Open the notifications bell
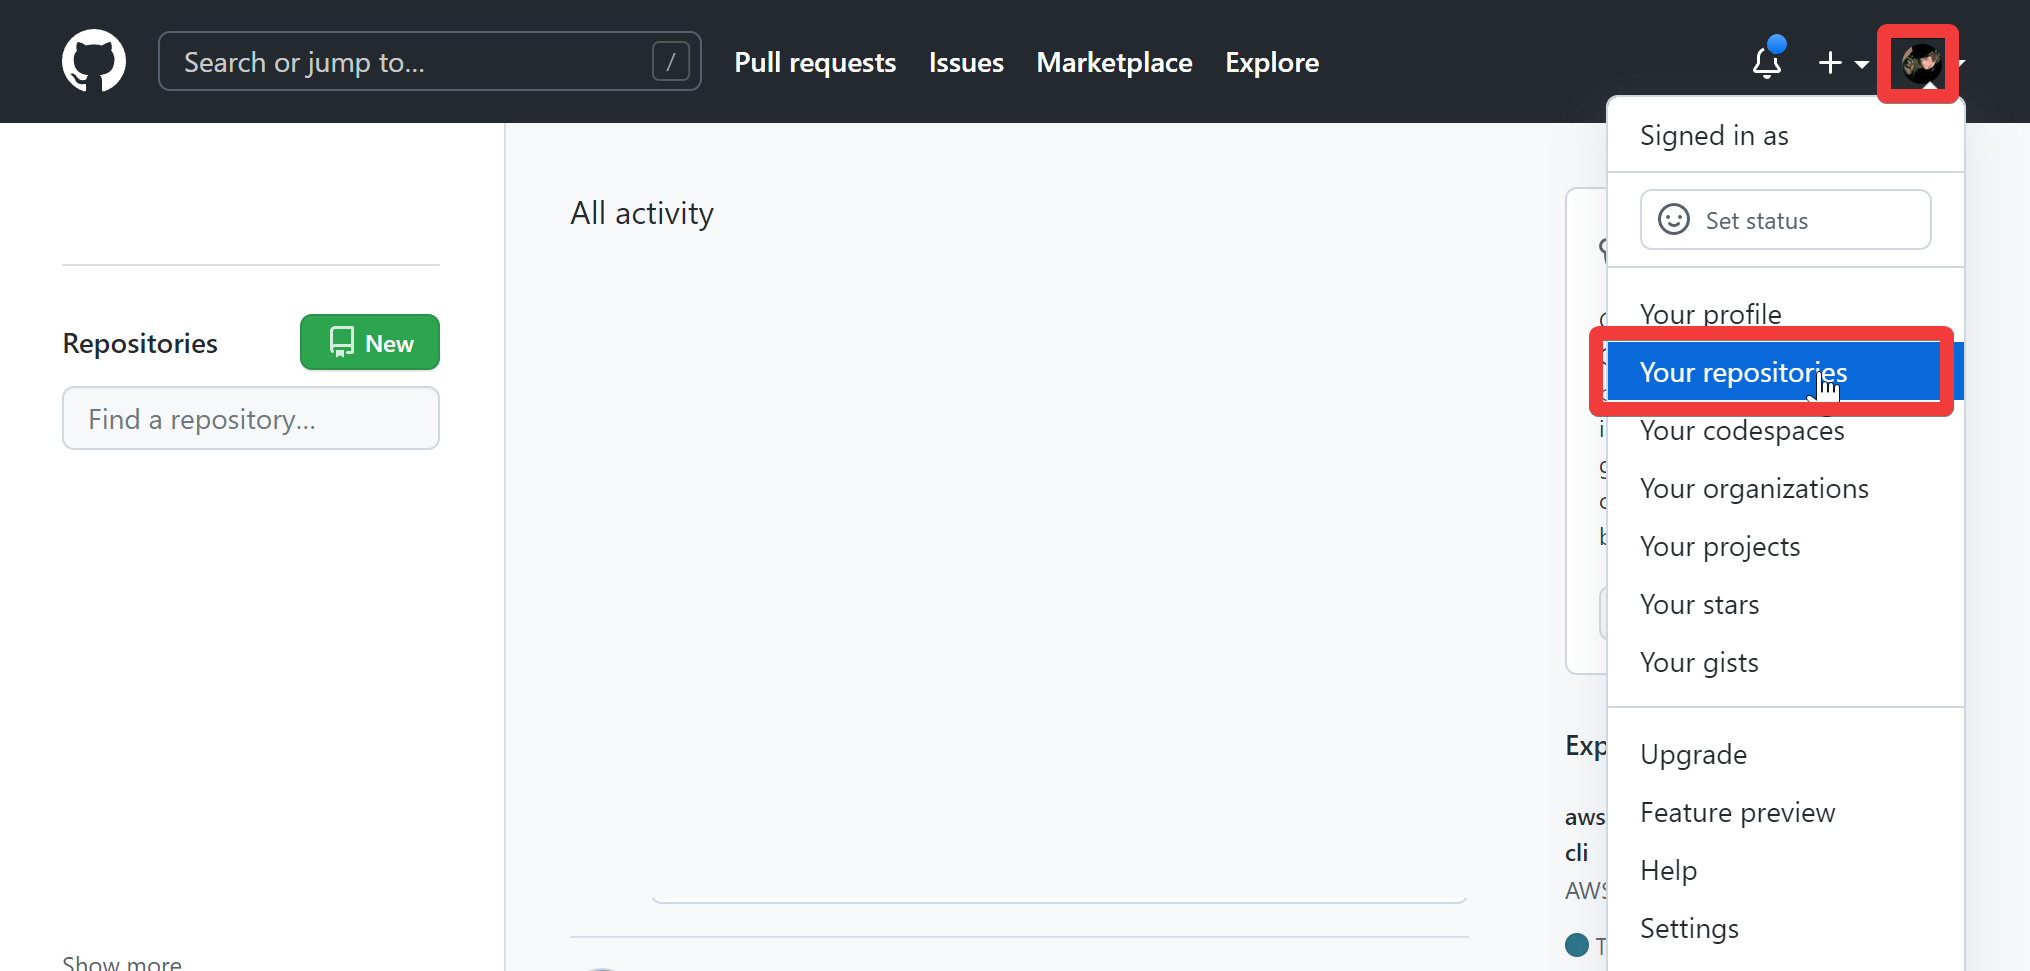Image resolution: width=2030 pixels, height=971 pixels. 1767,63
